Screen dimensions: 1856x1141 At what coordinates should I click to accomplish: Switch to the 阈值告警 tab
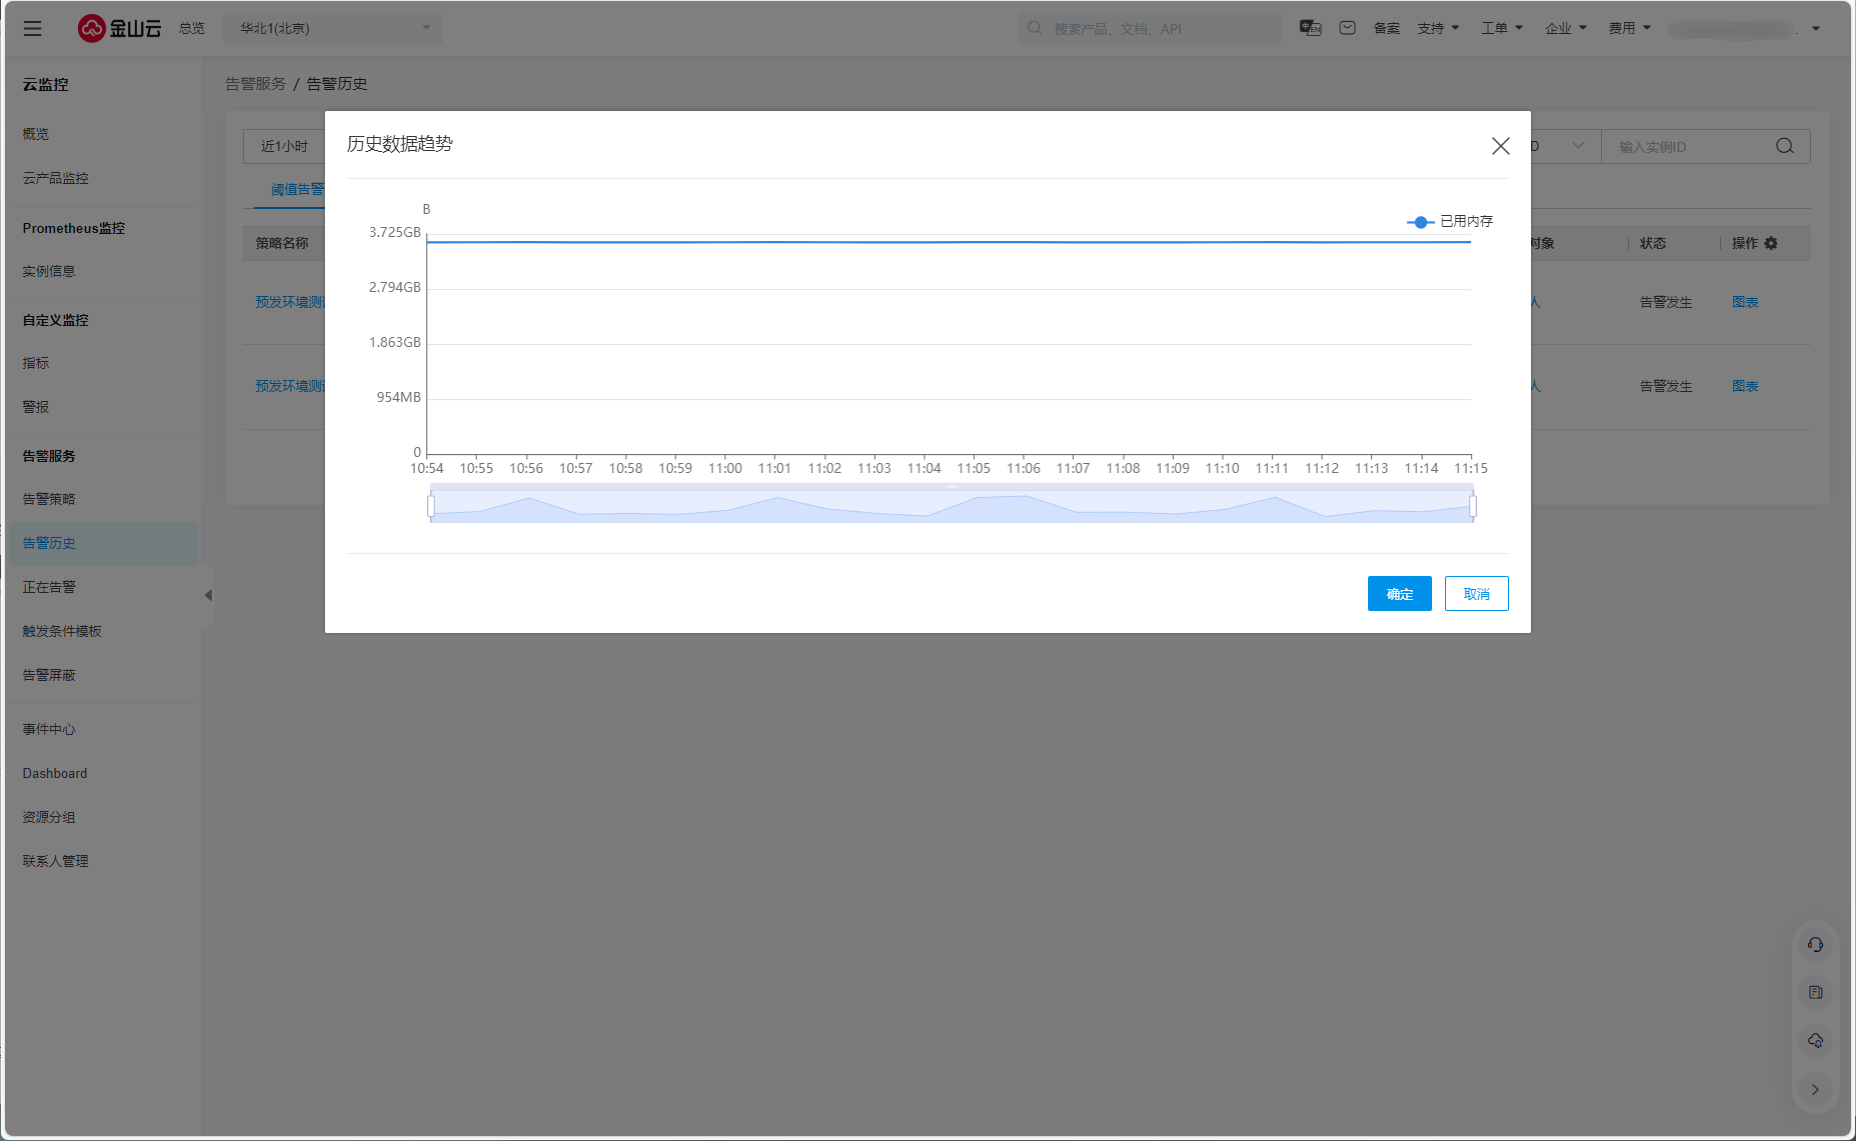pyautogui.click(x=297, y=189)
